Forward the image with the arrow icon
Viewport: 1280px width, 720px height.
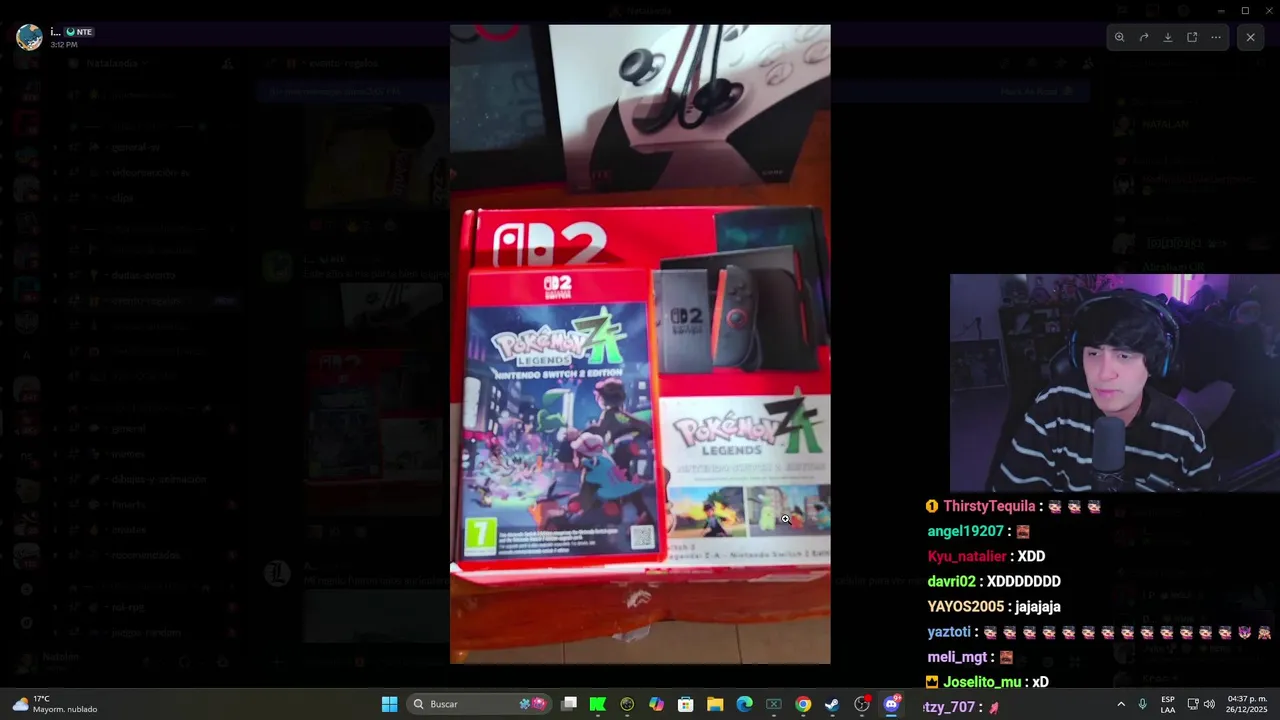(1143, 37)
